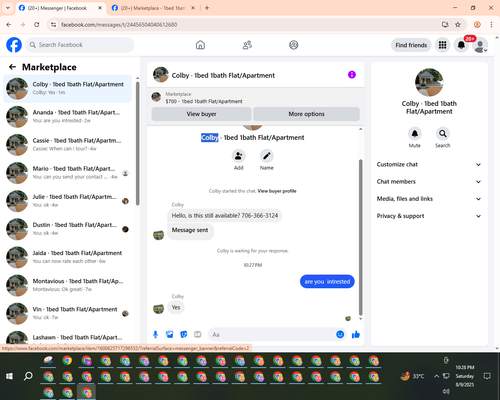This screenshot has height=400, width=500.
Task: Open the View buyer profile link
Action: point(277,191)
